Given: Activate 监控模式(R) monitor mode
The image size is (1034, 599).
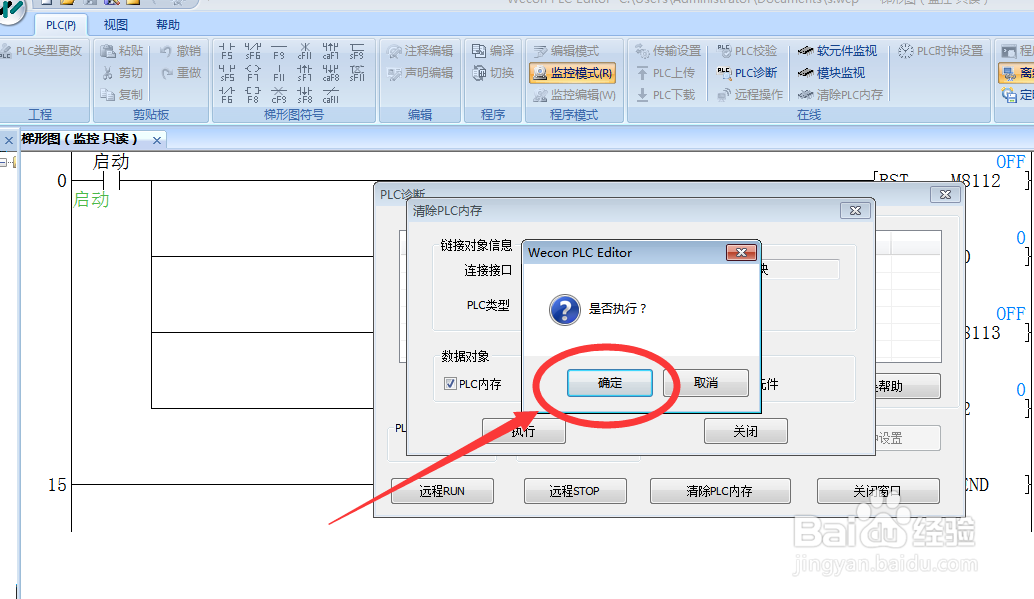Looking at the screenshot, I should [572, 73].
